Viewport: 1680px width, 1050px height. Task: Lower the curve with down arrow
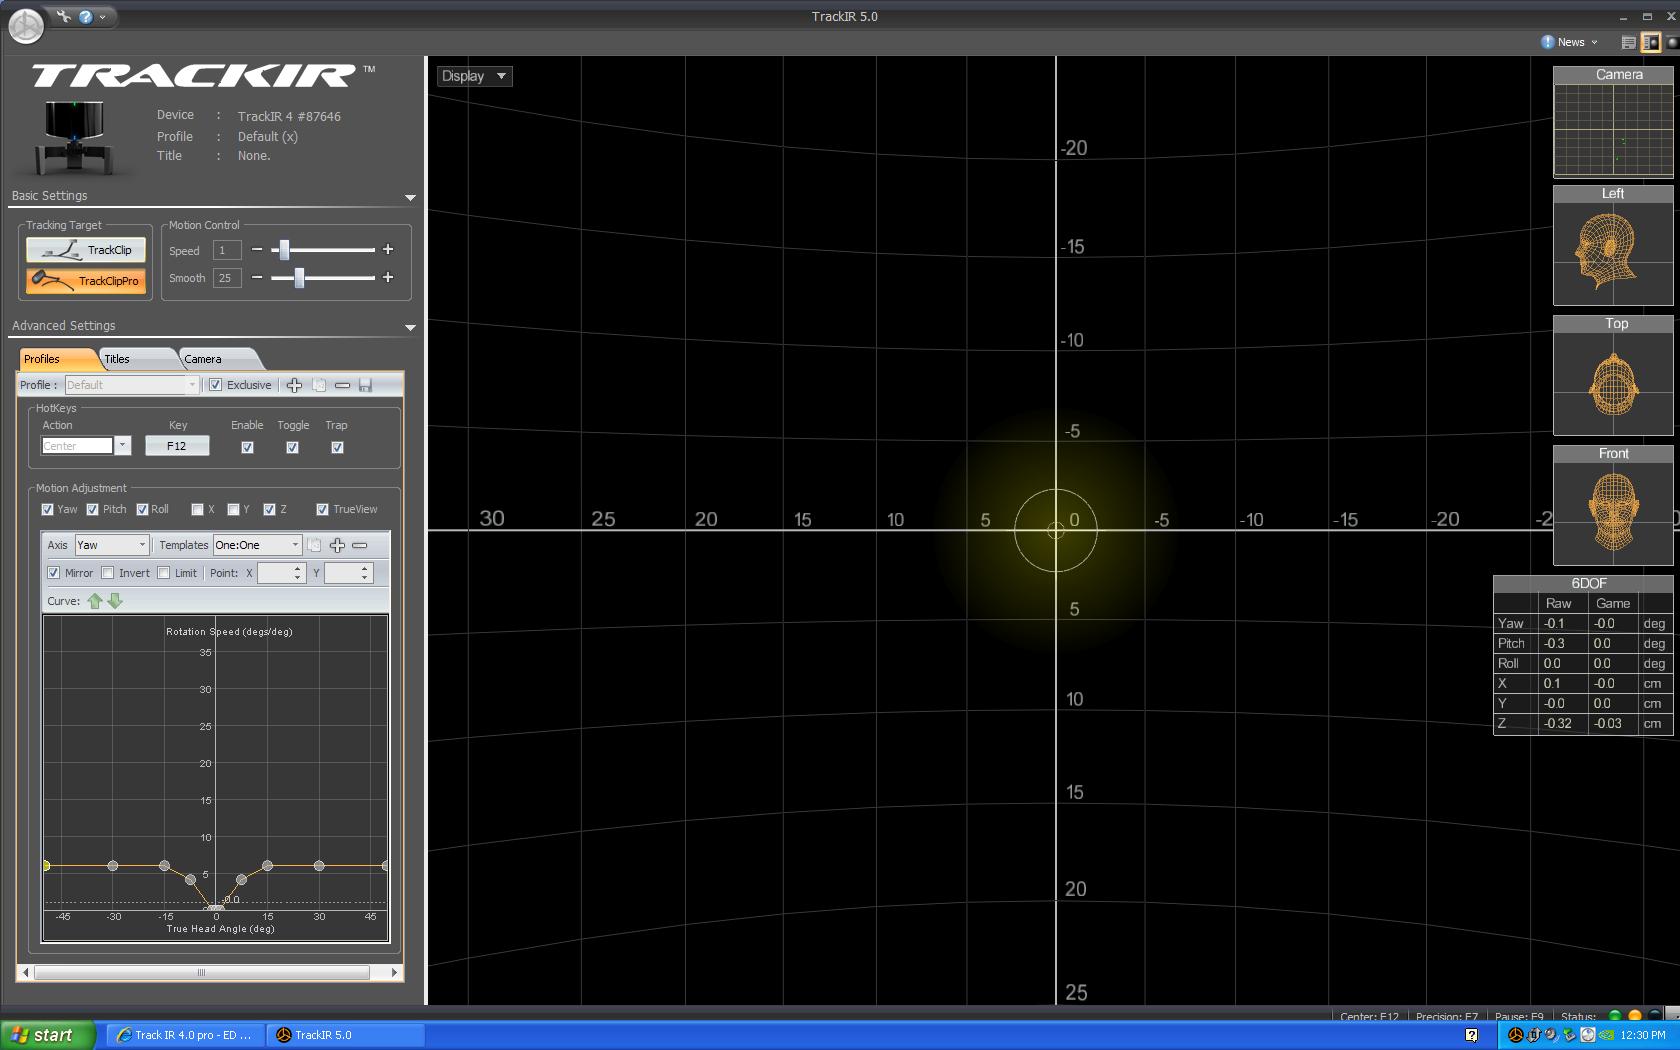click(x=115, y=601)
